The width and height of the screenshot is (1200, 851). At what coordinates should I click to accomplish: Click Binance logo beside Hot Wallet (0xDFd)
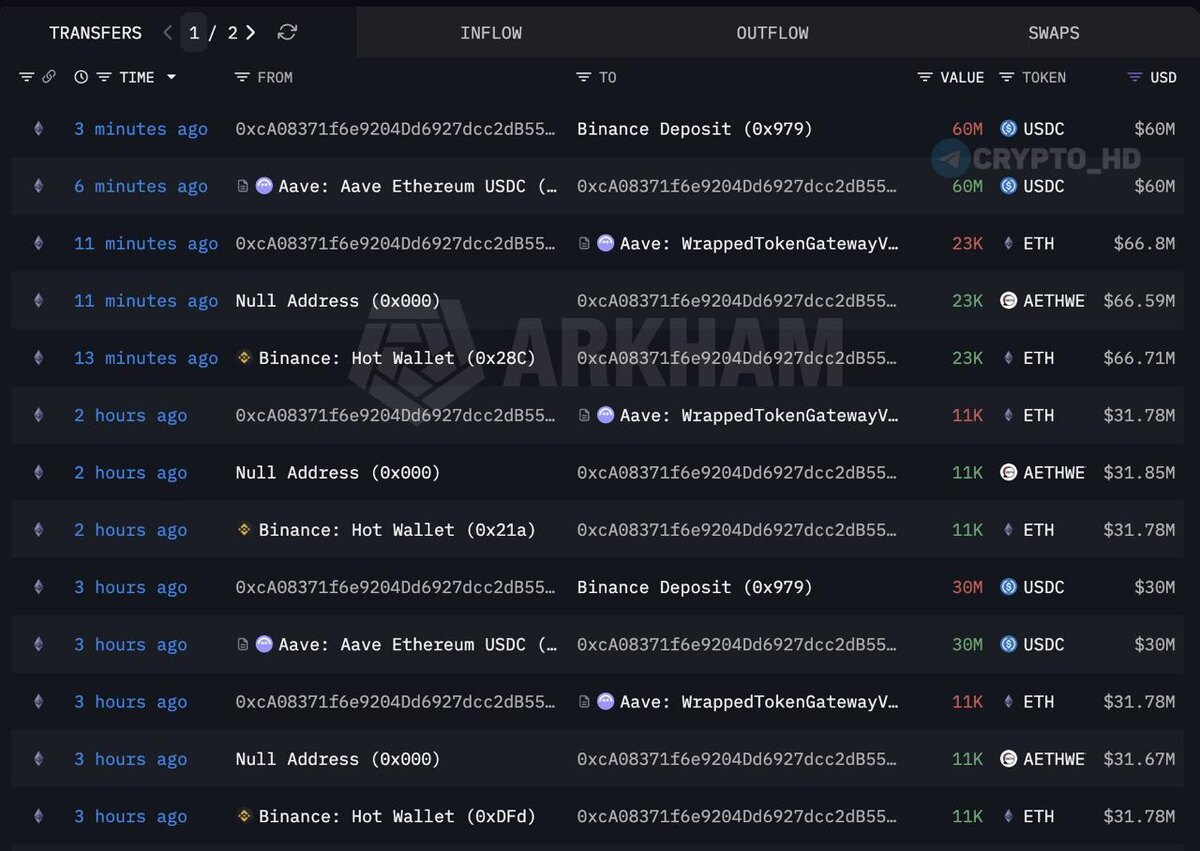click(x=244, y=816)
